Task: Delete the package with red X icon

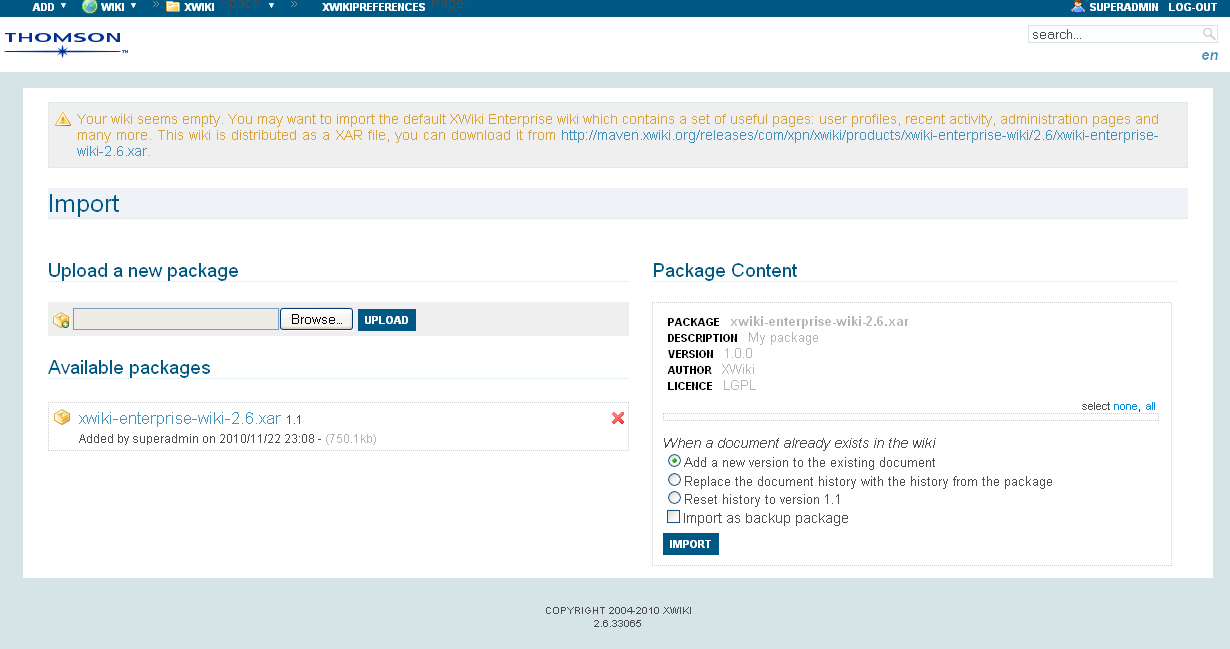Action: pyautogui.click(x=618, y=418)
